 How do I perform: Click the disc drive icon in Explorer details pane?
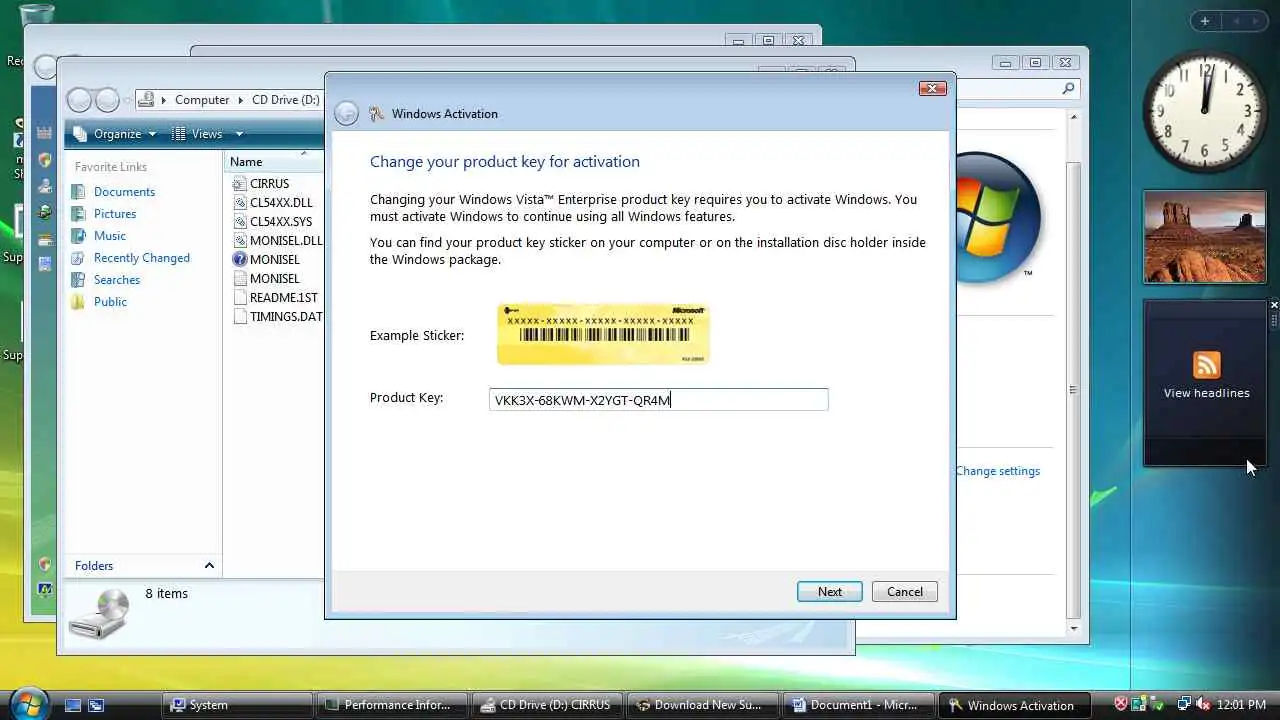[x=100, y=614]
